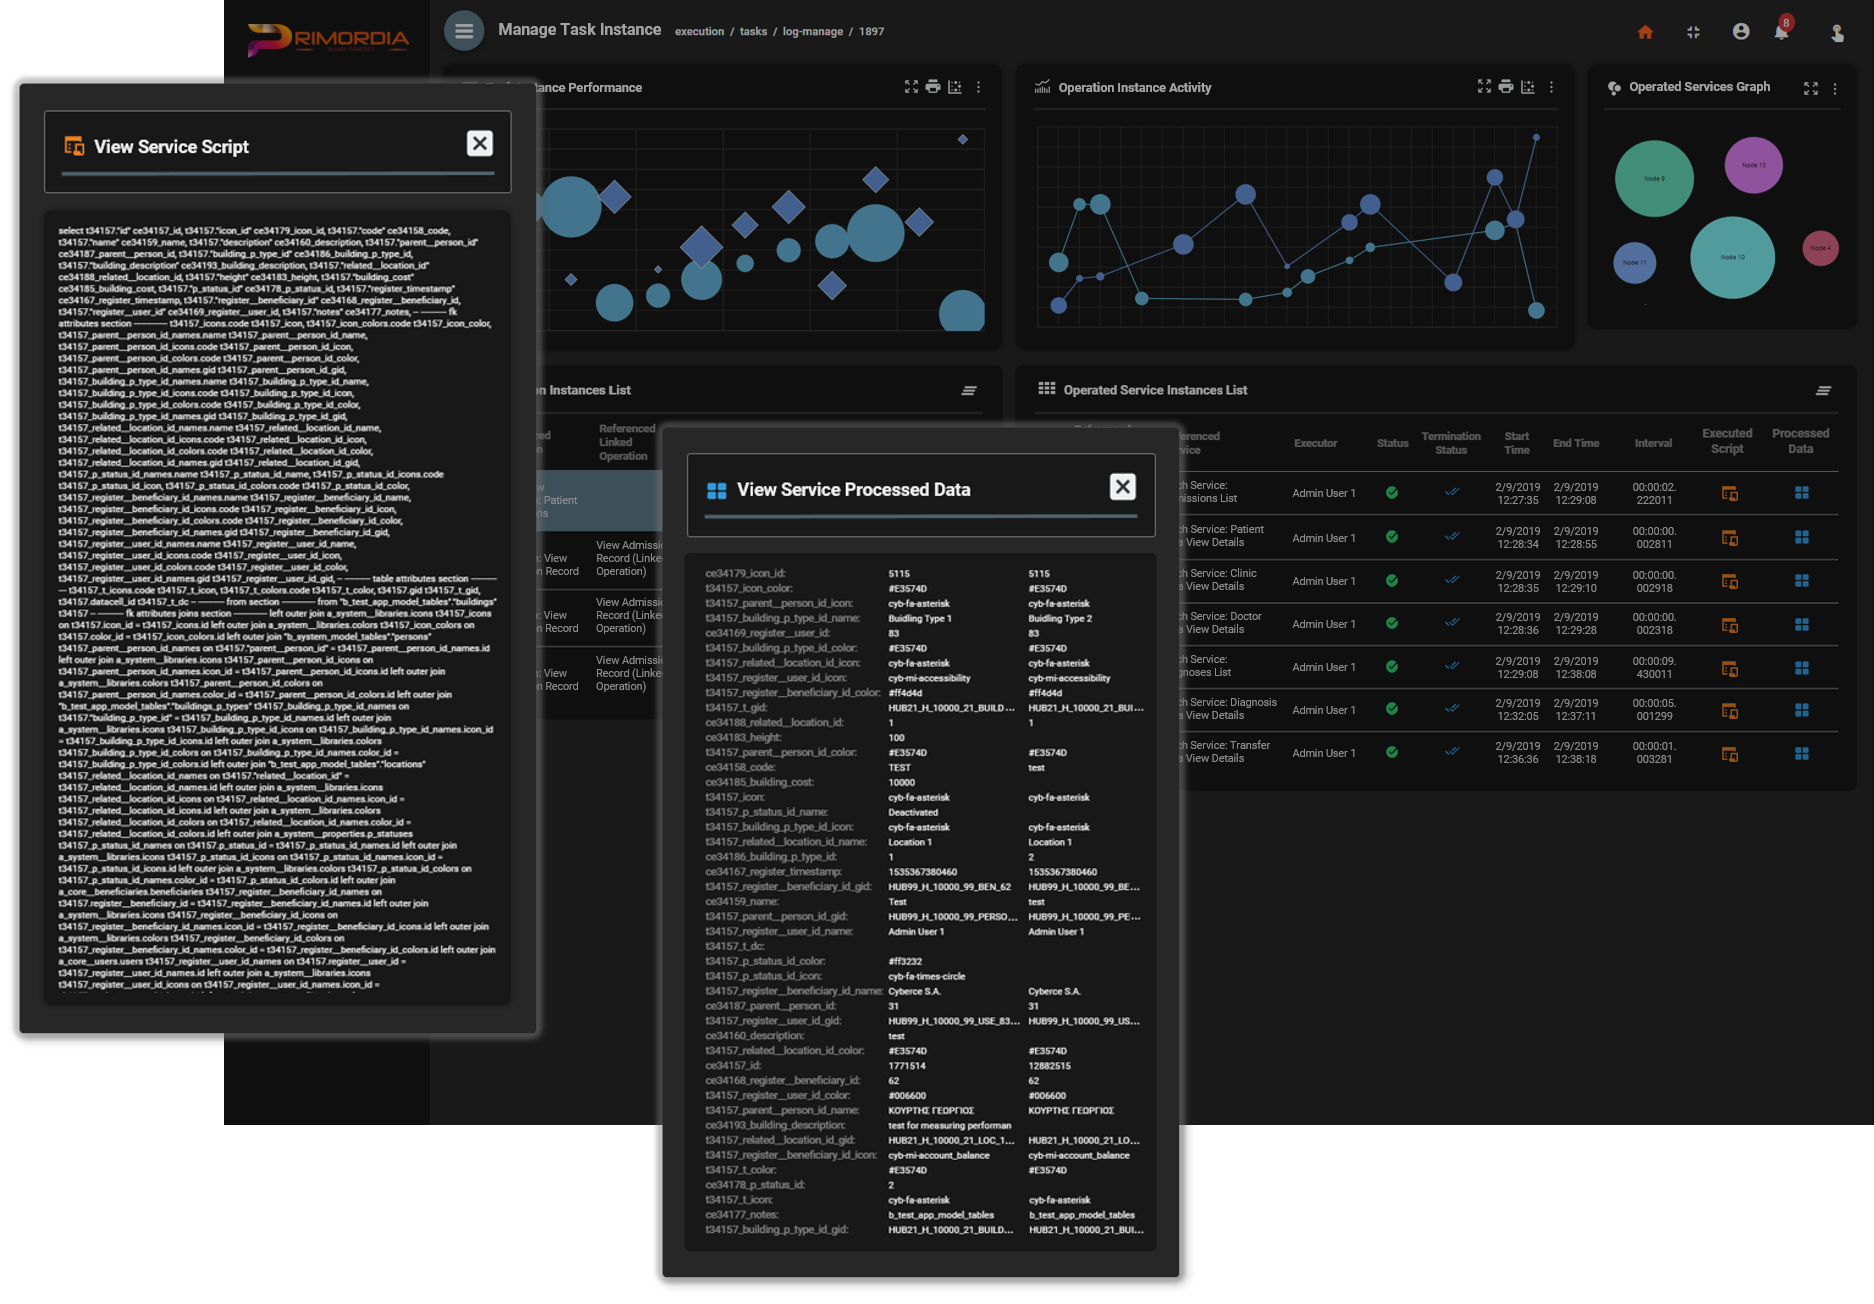Image resolution: width=1874 pixels, height=1304 pixels.
Task: Go to home via house icon
Action: (x=1645, y=32)
